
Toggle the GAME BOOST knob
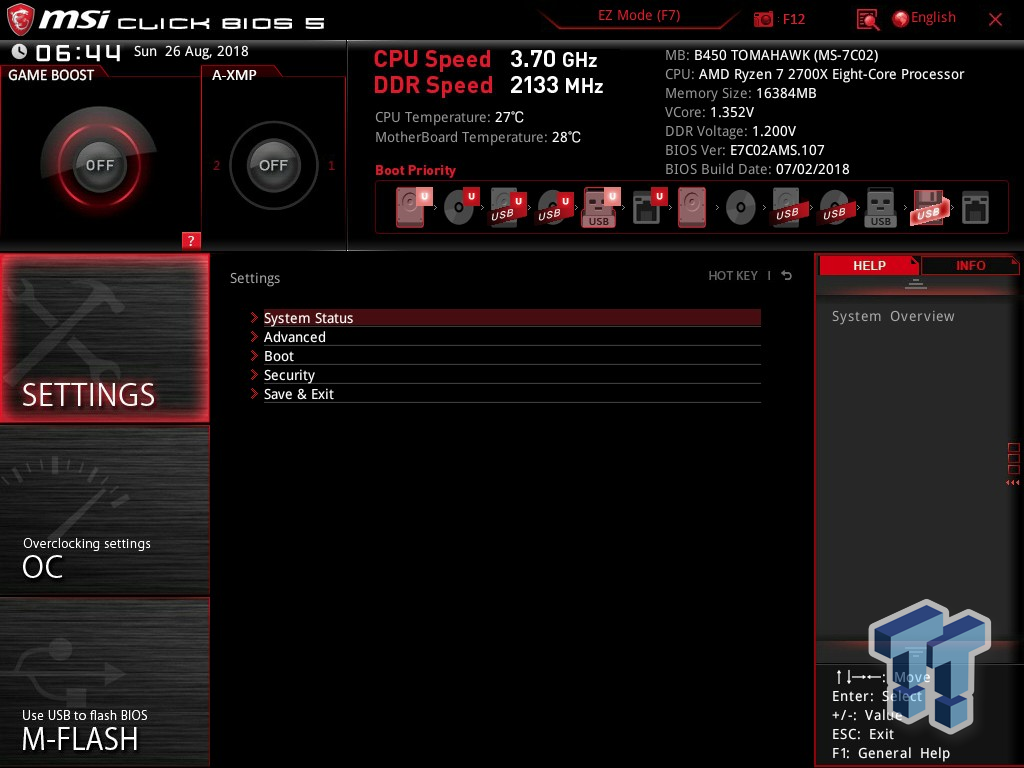(x=99, y=165)
